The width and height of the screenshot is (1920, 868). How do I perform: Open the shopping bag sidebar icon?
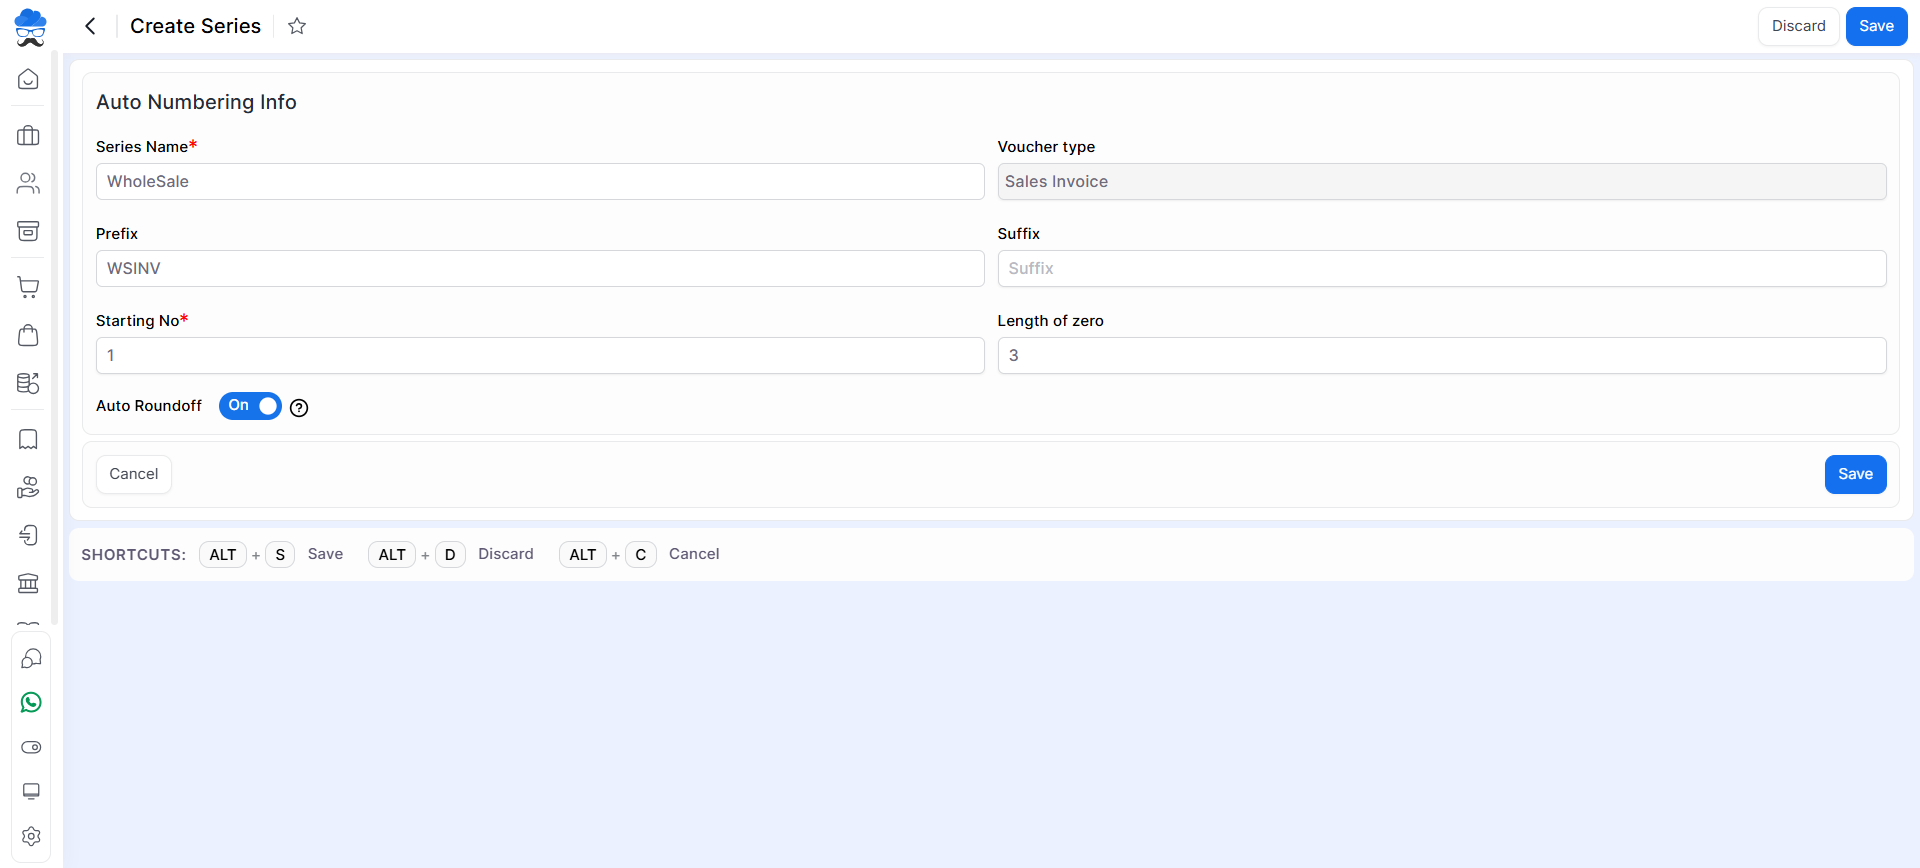[x=28, y=335]
